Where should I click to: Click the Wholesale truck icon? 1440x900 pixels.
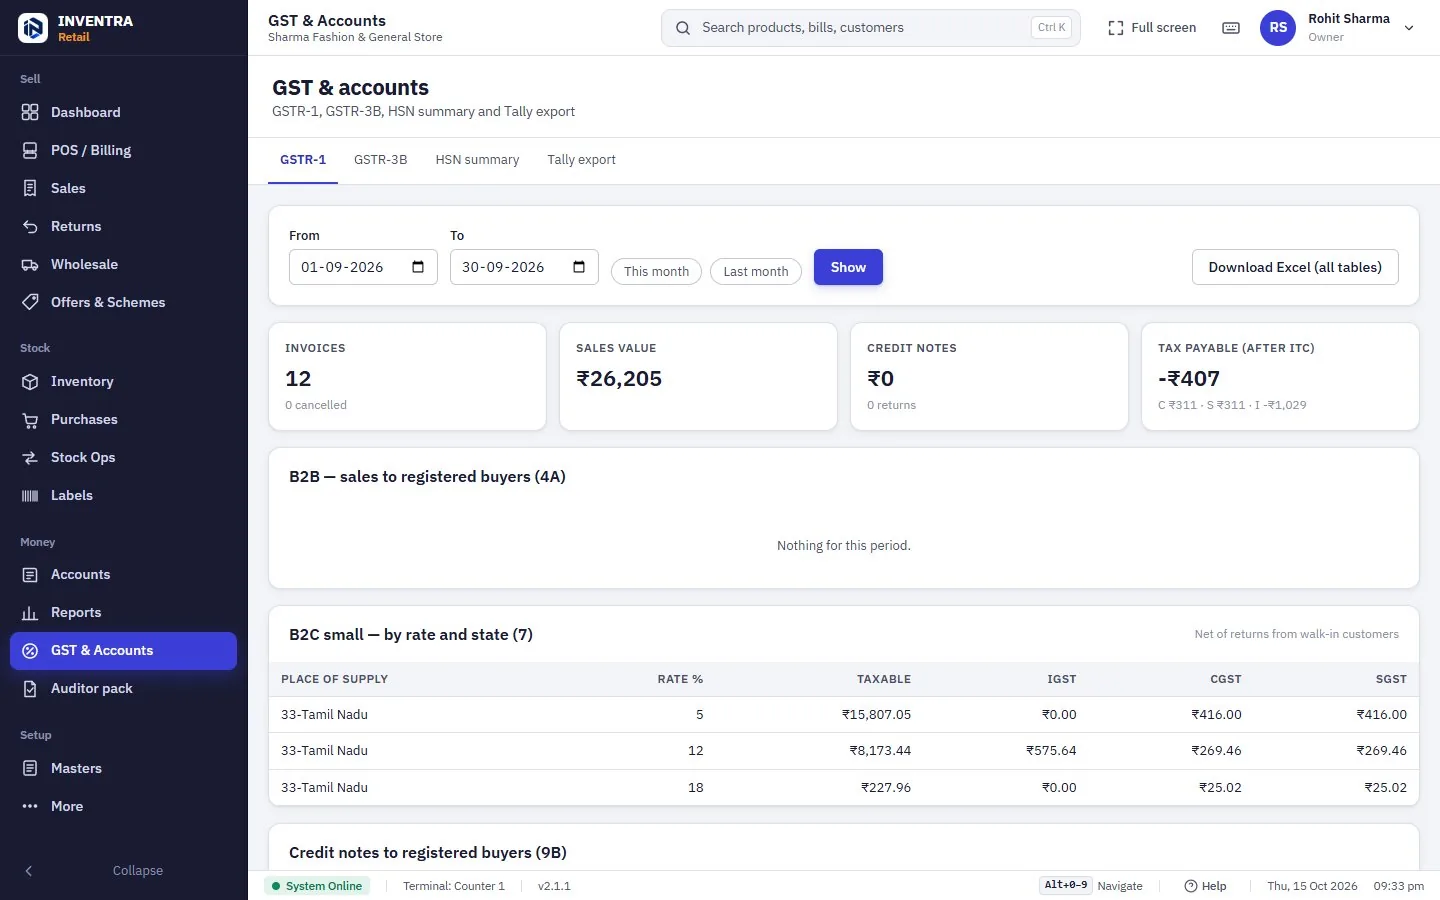click(x=30, y=264)
